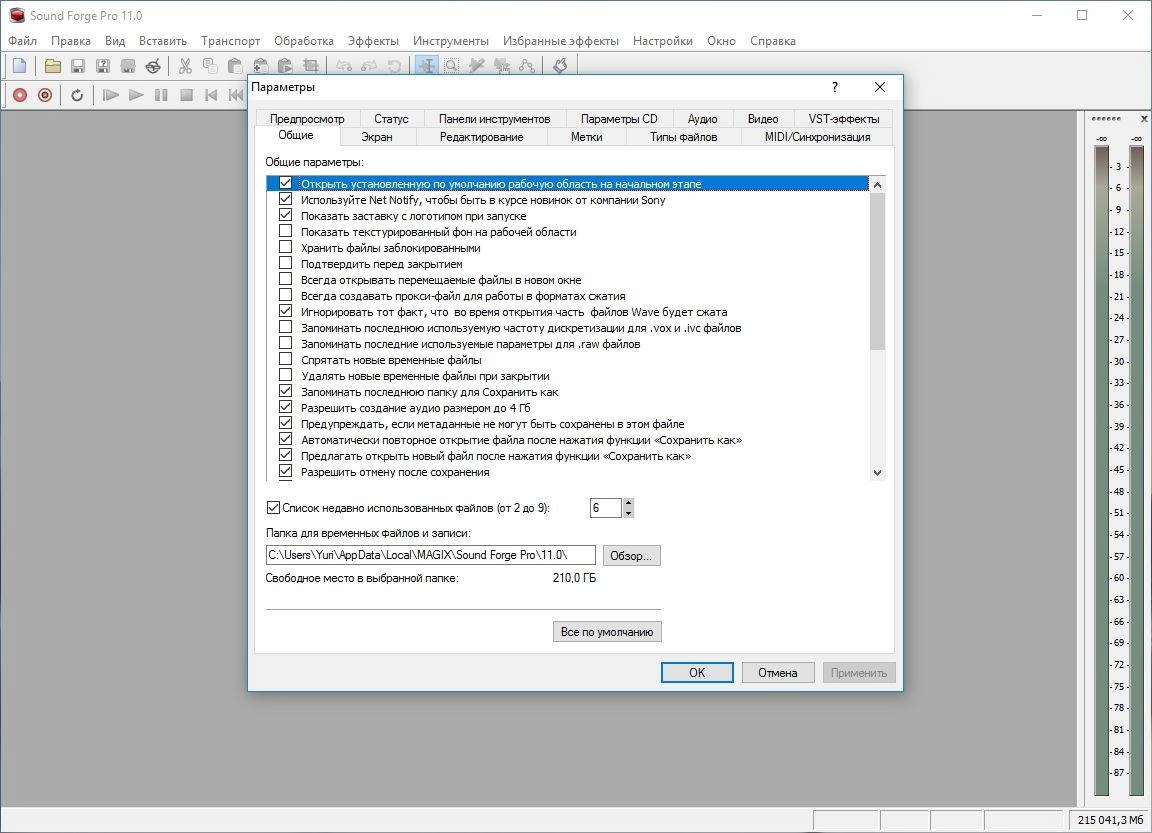1152x833 pixels.
Task: Click the Undo toolbar icon
Action: tap(344, 66)
